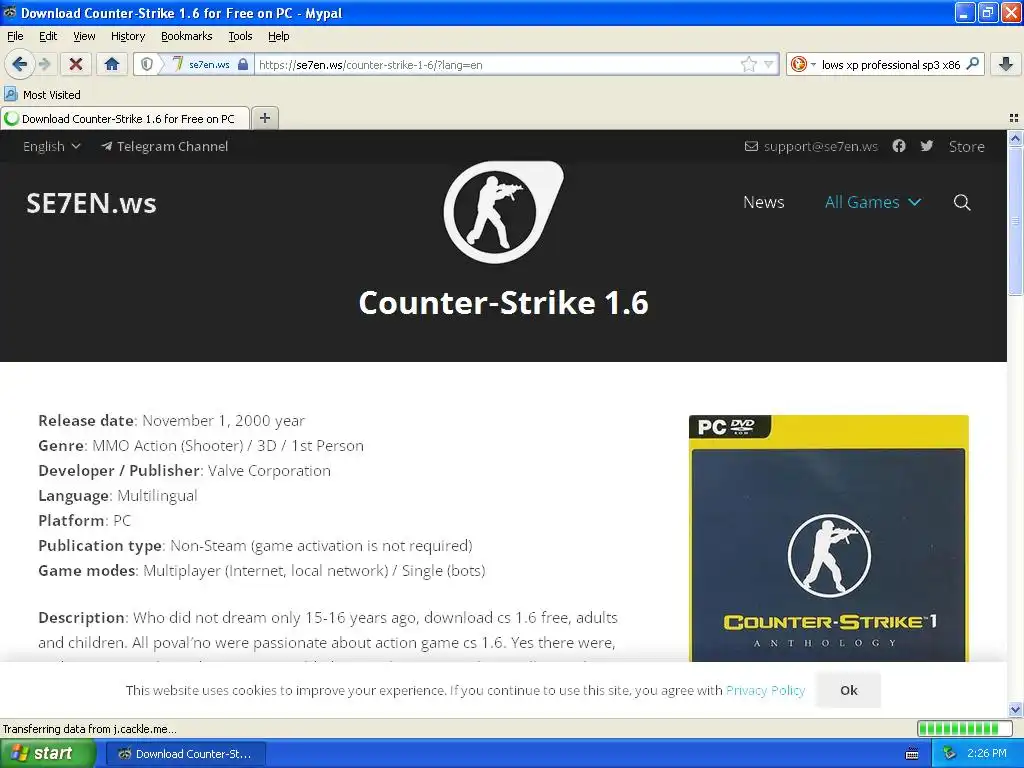This screenshot has height=768, width=1024.
Task: Open the History menu
Action: [x=127, y=36]
